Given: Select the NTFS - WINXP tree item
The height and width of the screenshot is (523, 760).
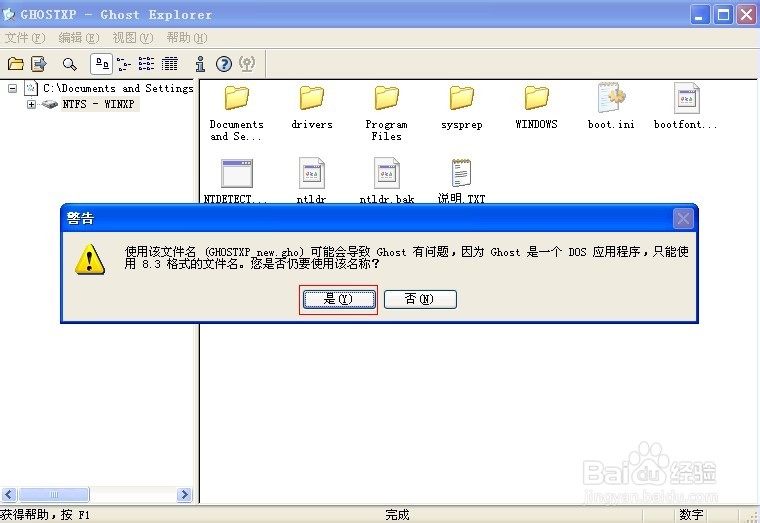Looking at the screenshot, I should click(98, 104).
